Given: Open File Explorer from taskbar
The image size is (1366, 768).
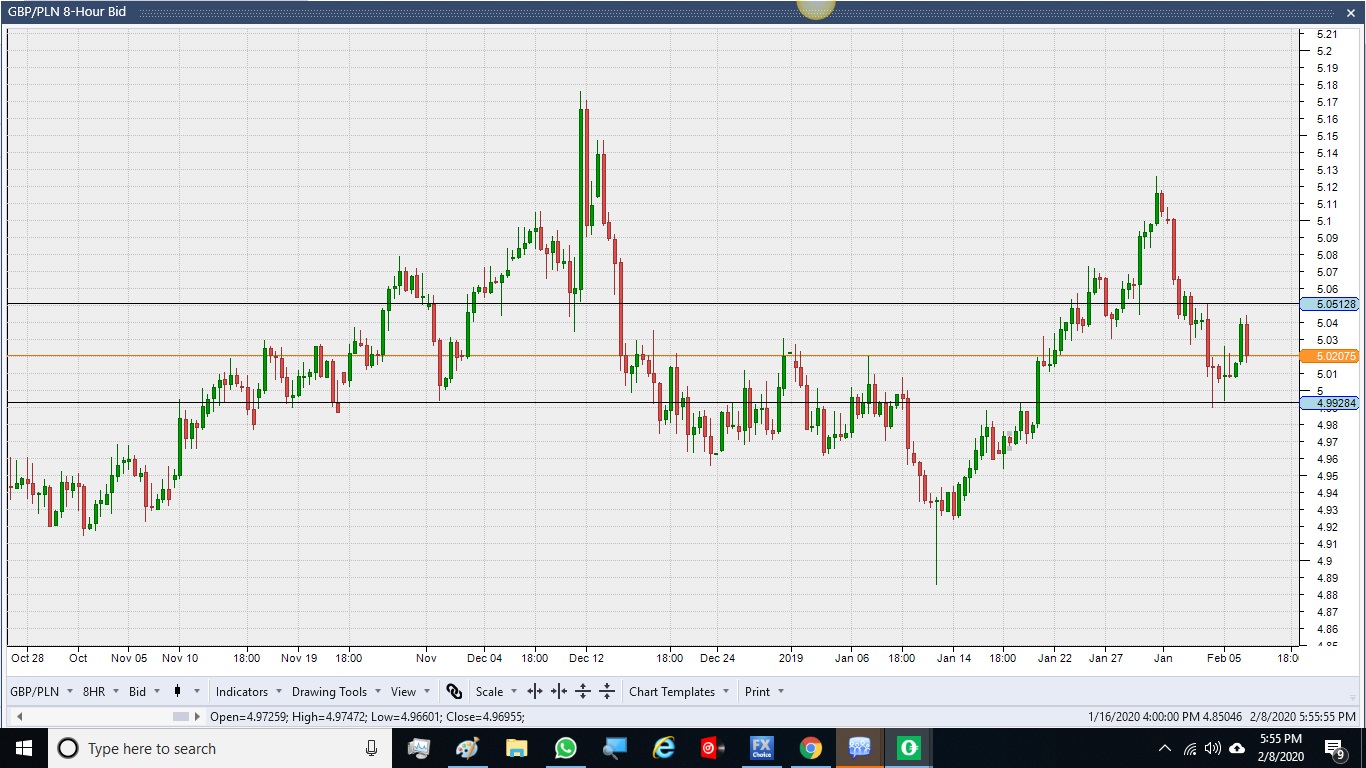Looking at the screenshot, I should pyautogui.click(x=516, y=748).
